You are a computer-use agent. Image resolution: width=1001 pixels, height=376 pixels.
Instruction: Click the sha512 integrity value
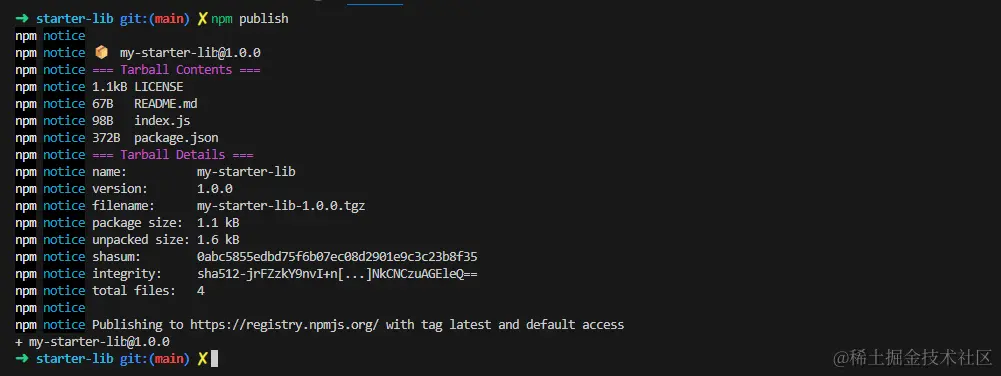click(338, 274)
